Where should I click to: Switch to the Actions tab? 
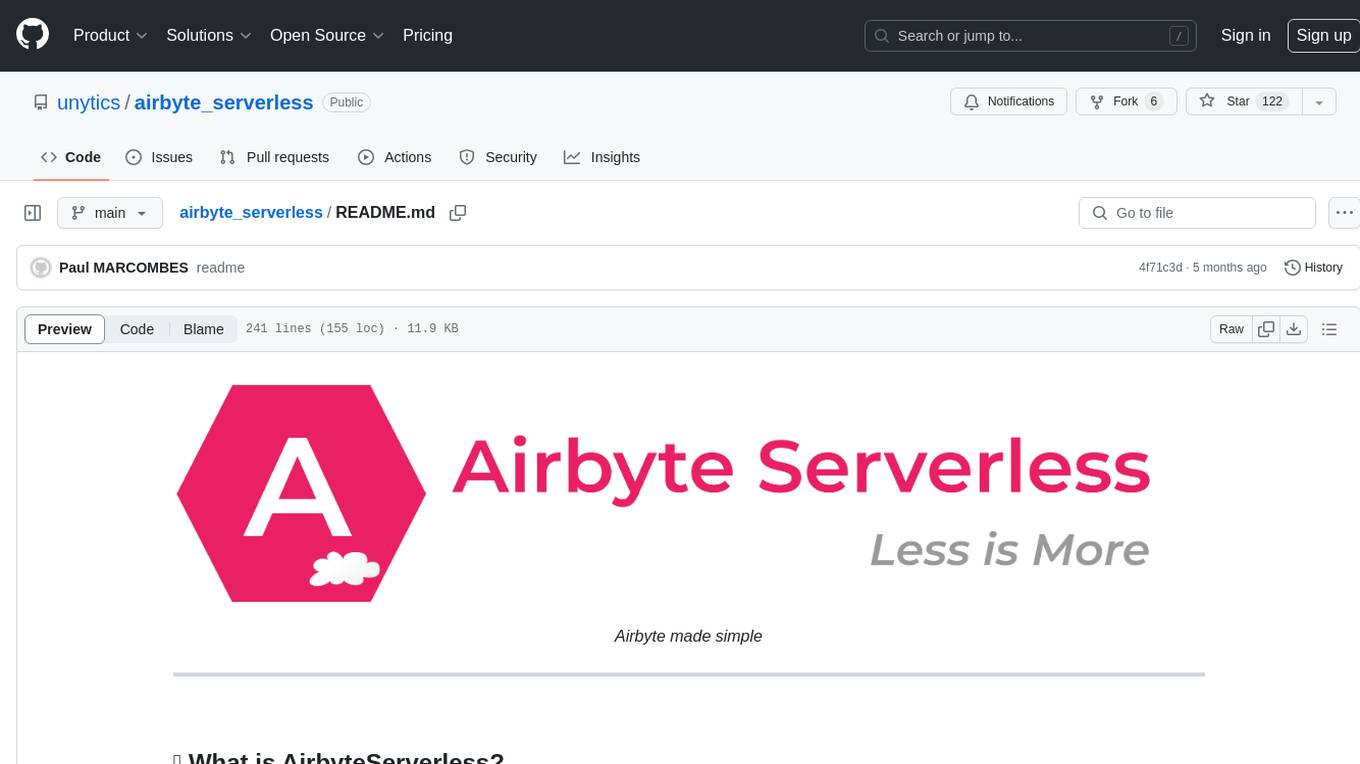click(x=394, y=157)
